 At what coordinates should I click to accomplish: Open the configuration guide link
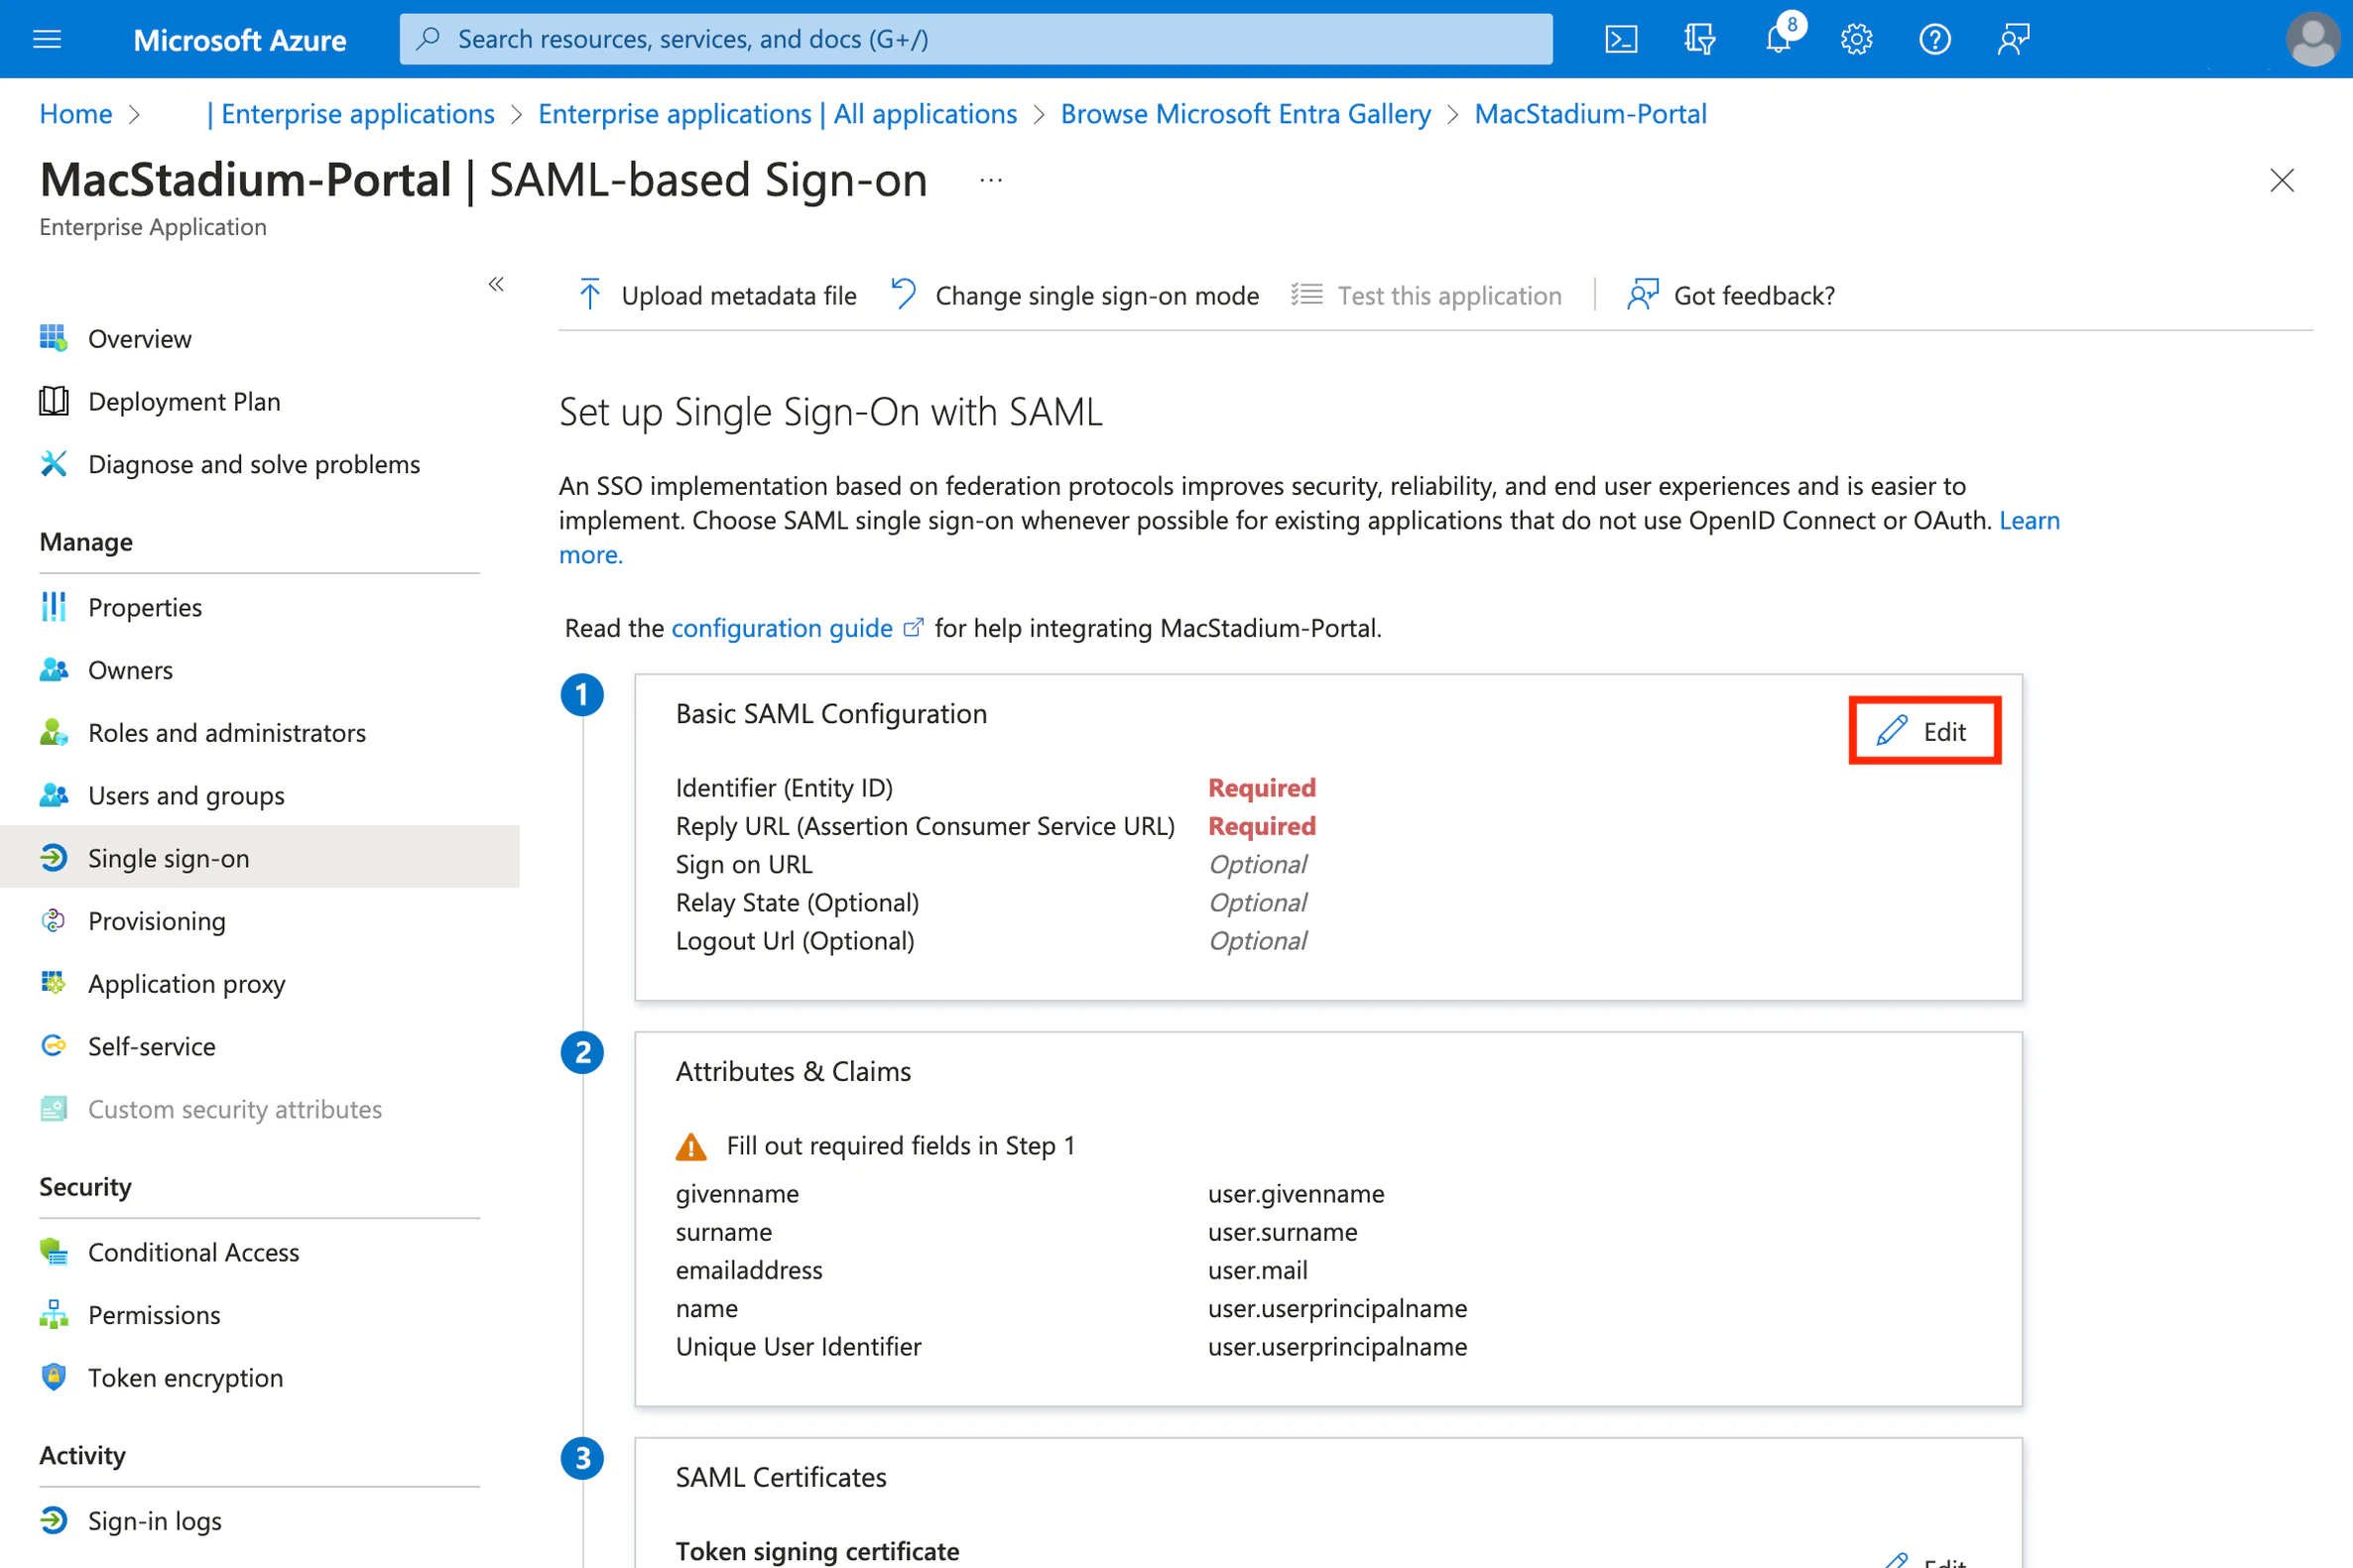coord(781,628)
